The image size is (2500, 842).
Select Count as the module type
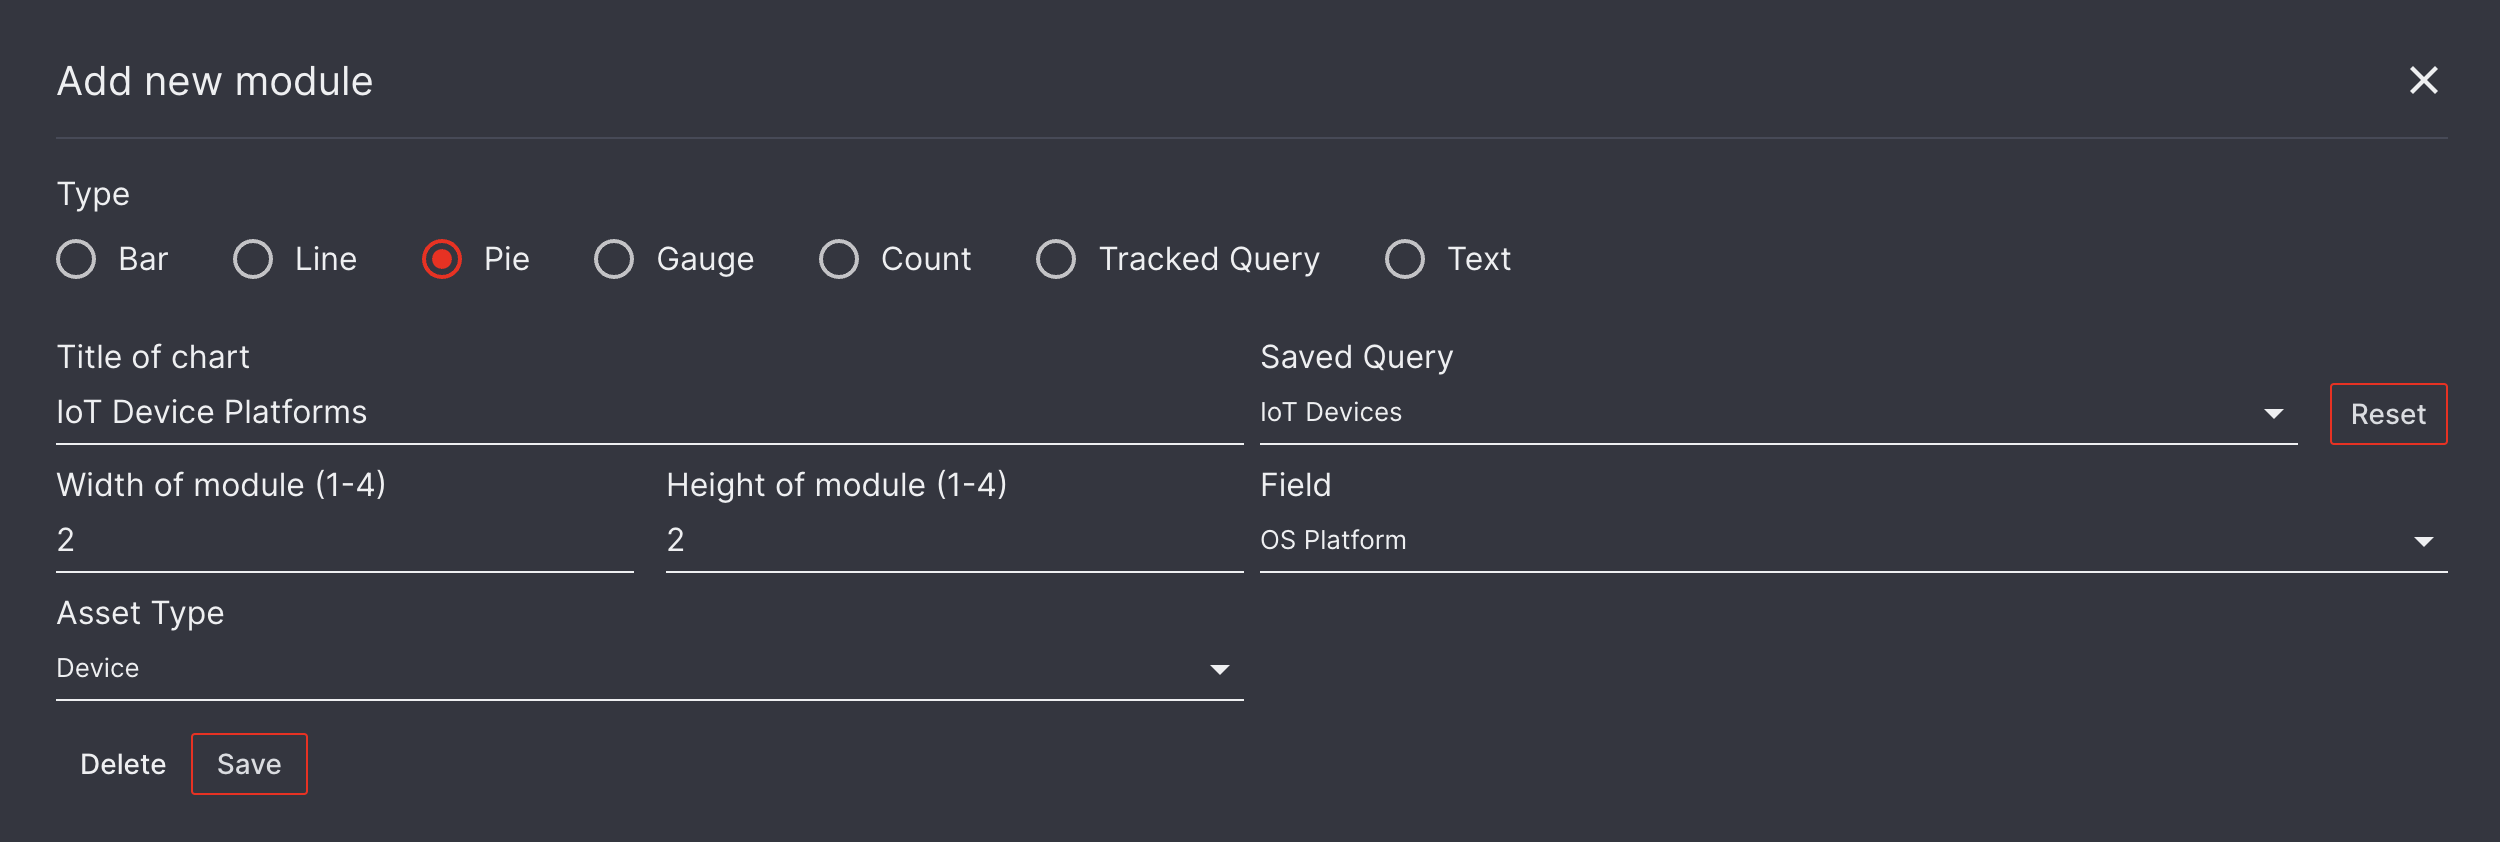(x=839, y=259)
